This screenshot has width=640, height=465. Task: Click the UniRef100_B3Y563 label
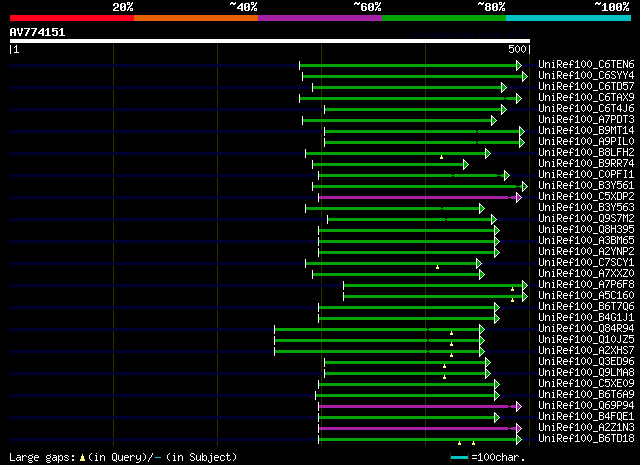pos(586,208)
